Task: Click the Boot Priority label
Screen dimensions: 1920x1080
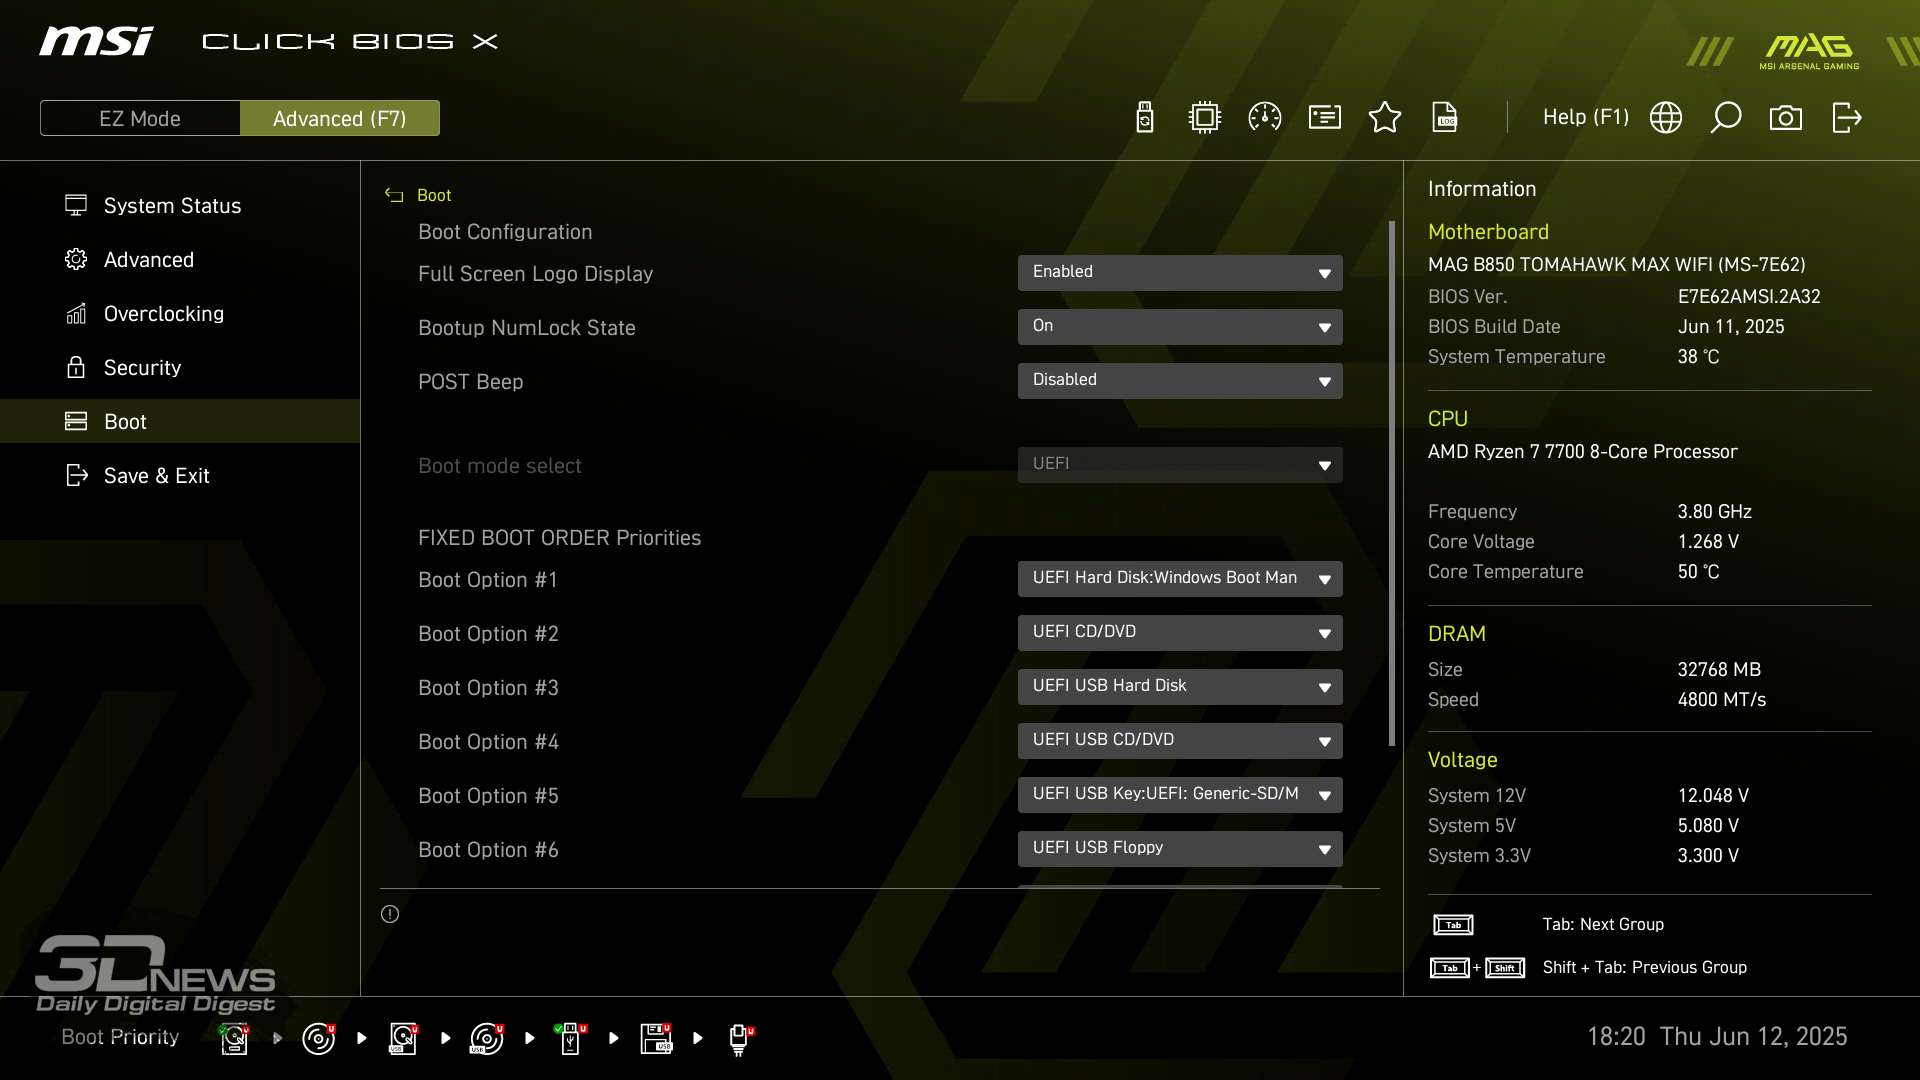Action: 120,1037
